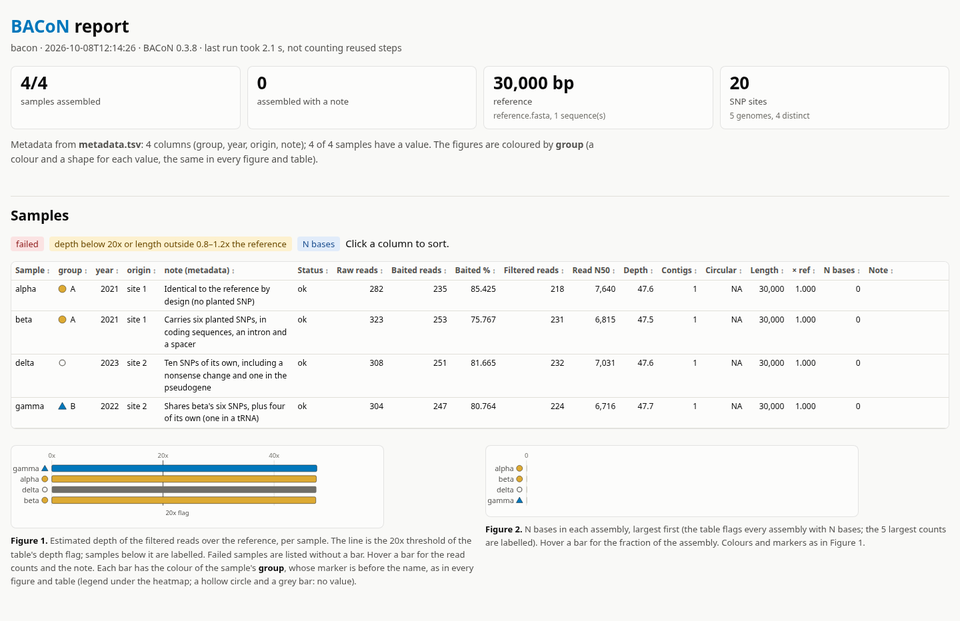Click Baited % value 75.767
The image size is (960, 621).
[x=483, y=320]
